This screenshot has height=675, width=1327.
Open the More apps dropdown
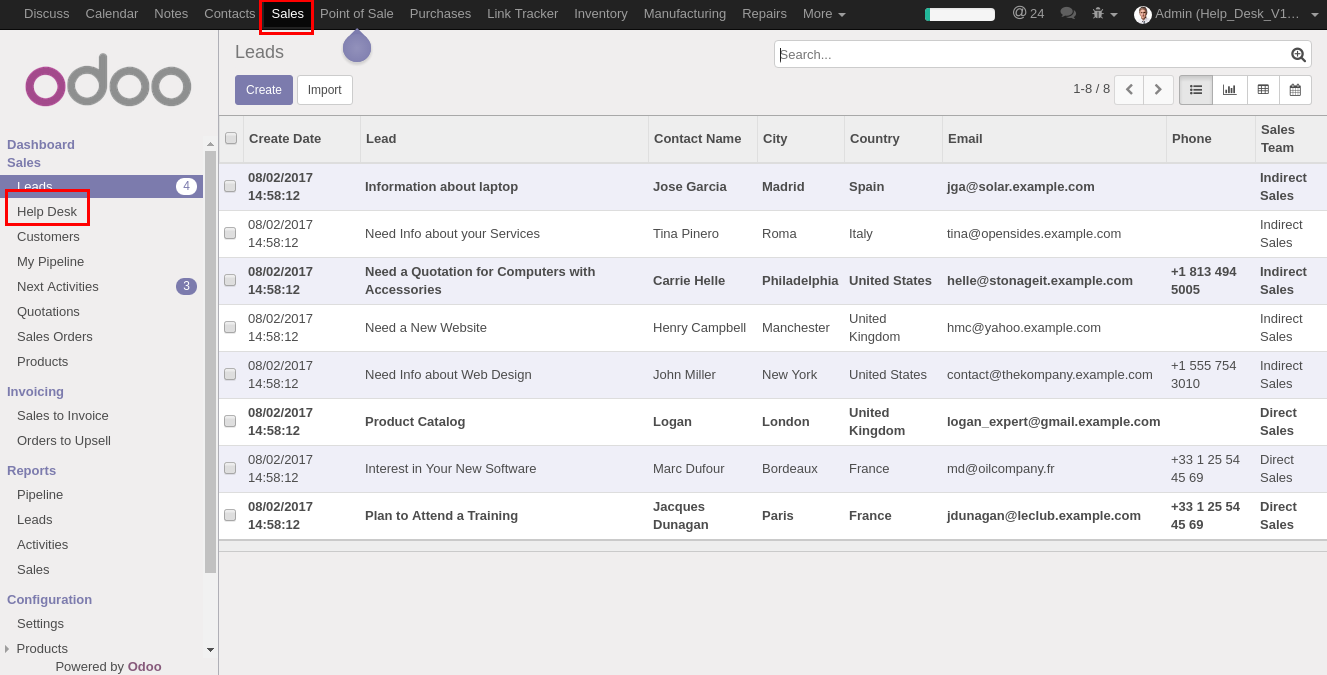[x=824, y=14]
